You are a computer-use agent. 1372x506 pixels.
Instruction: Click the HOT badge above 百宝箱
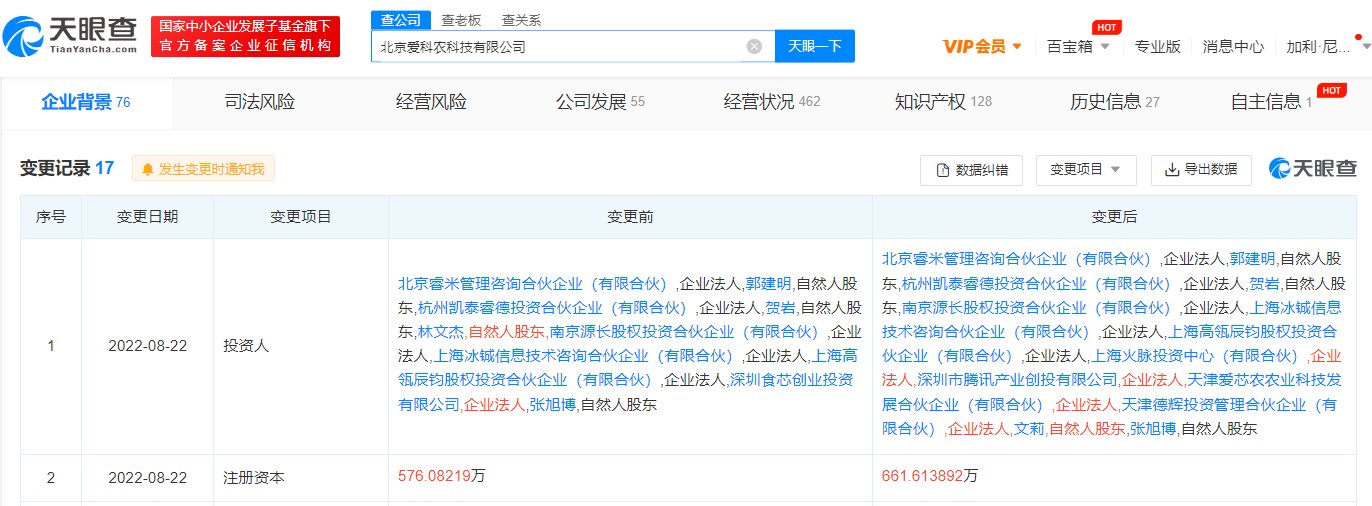click(x=1105, y=27)
